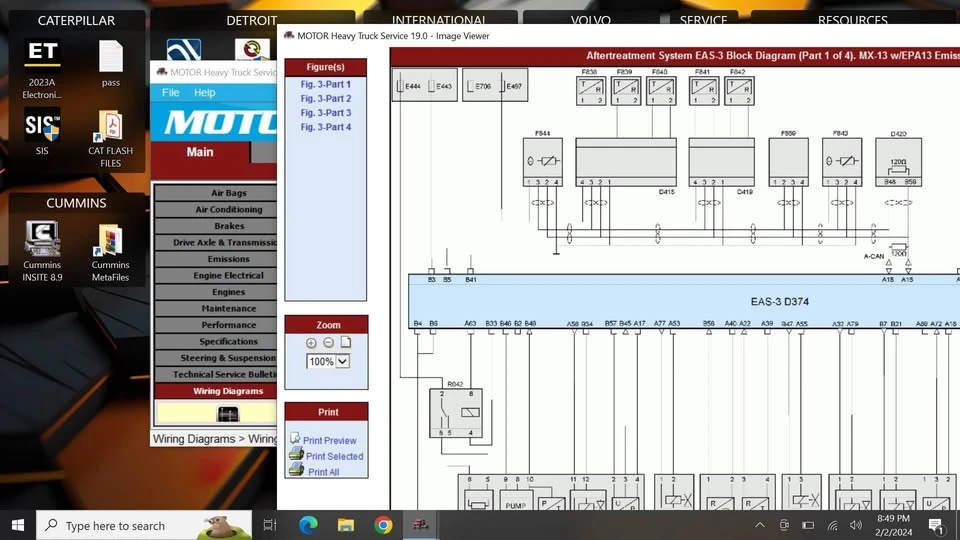Open Steering & Suspension category

pos(216,358)
